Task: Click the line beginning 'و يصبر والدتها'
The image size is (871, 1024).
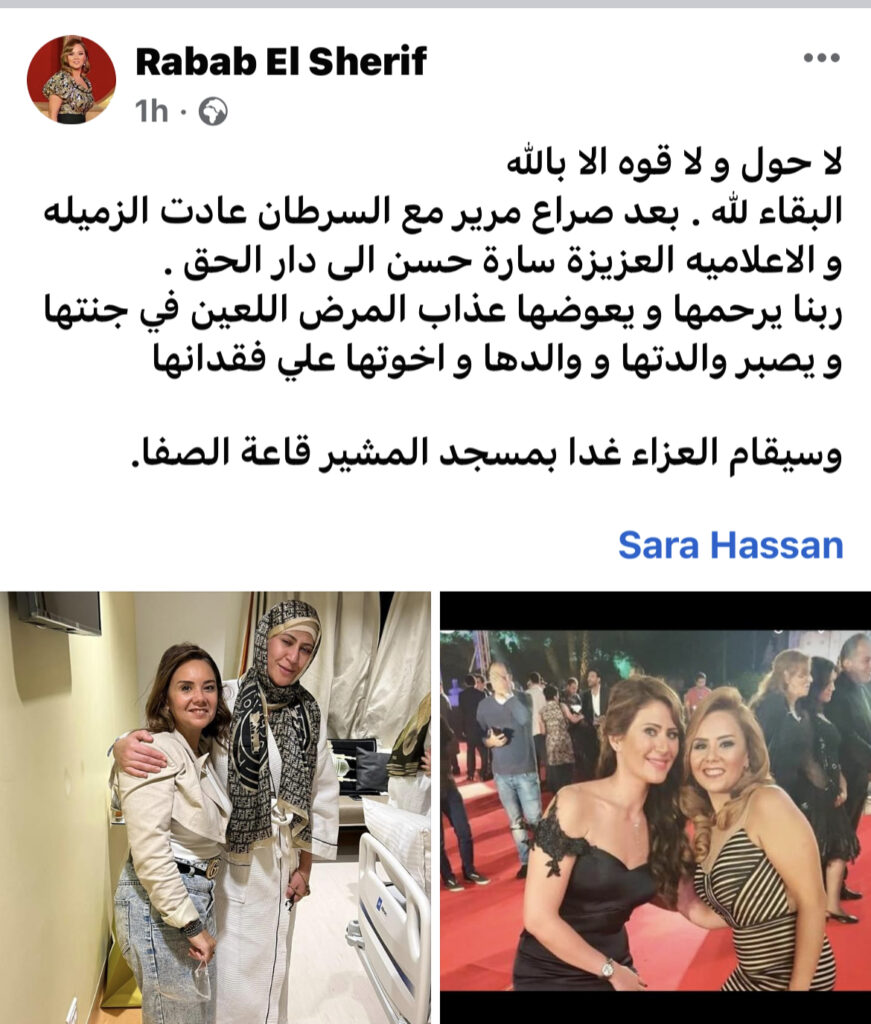Action: point(498,361)
